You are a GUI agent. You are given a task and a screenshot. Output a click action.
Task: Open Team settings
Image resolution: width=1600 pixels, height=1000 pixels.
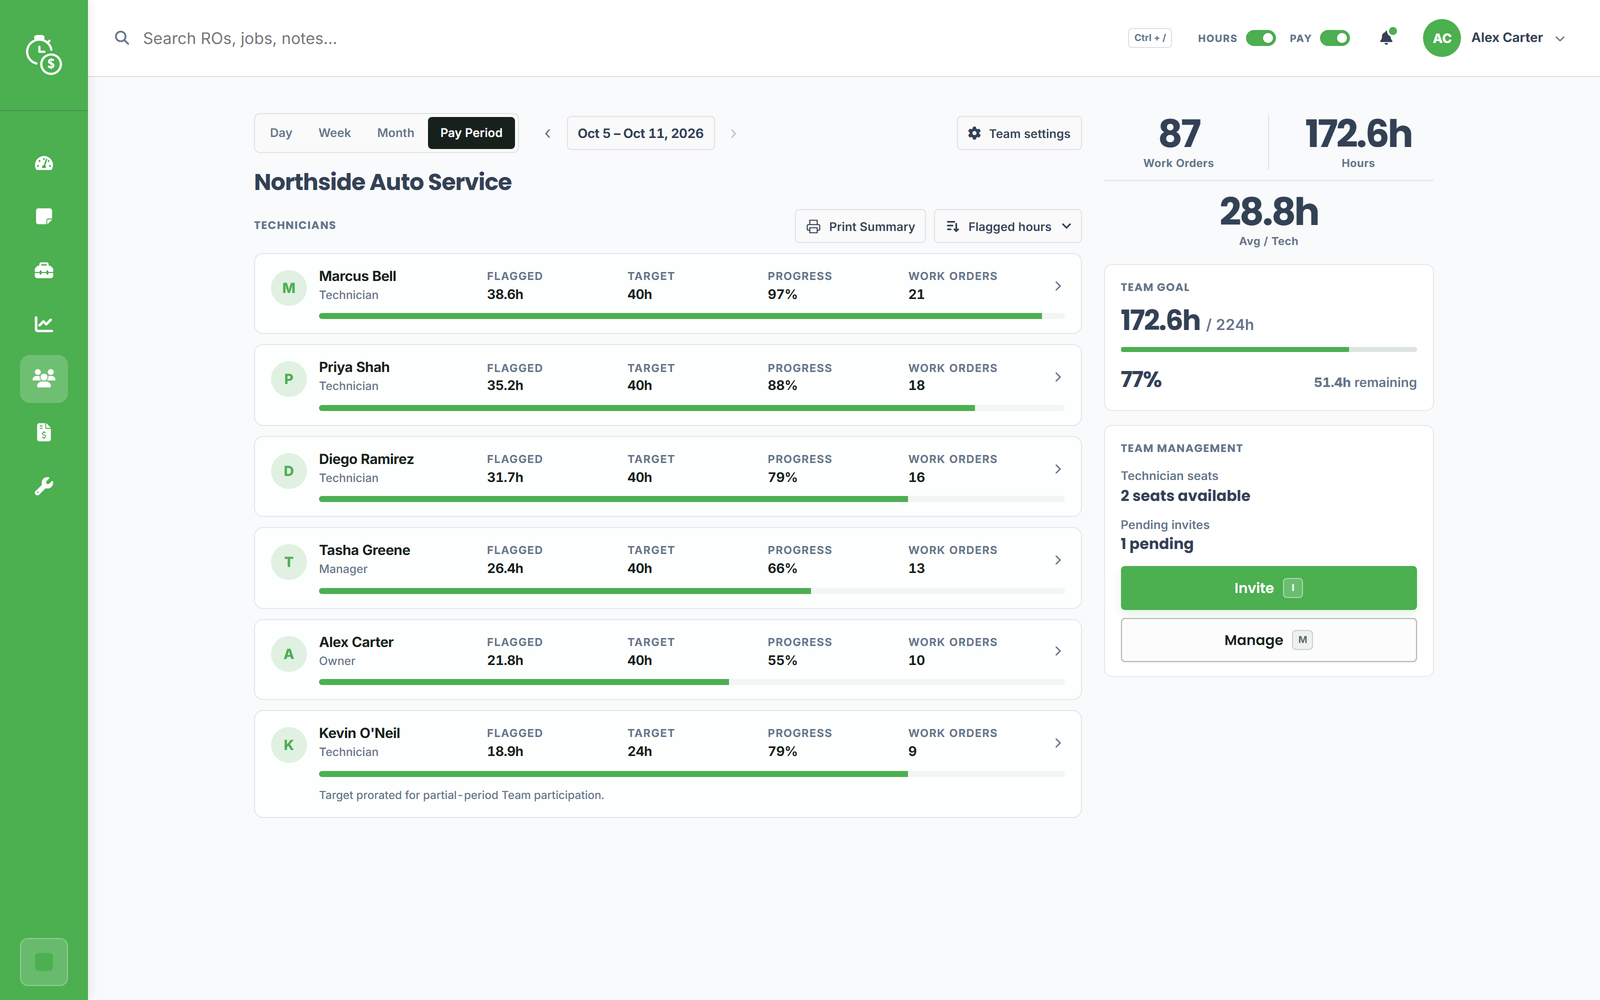[x=1019, y=133]
